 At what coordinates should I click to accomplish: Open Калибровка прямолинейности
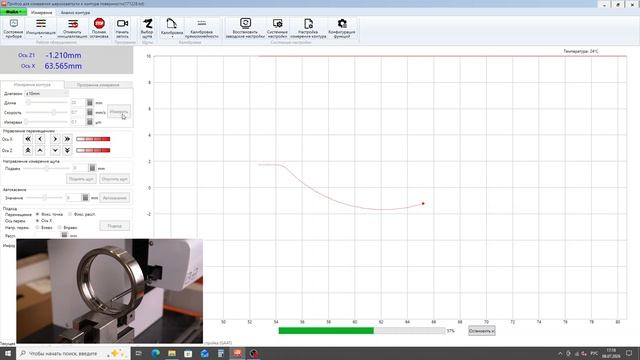click(x=202, y=28)
